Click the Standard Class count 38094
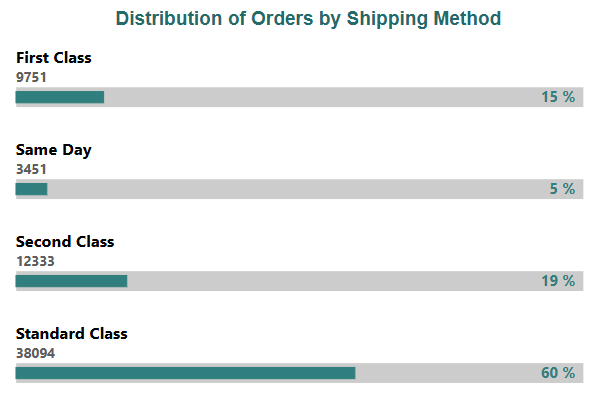This screenshot has height=402, width=599. tap(35, 353)
